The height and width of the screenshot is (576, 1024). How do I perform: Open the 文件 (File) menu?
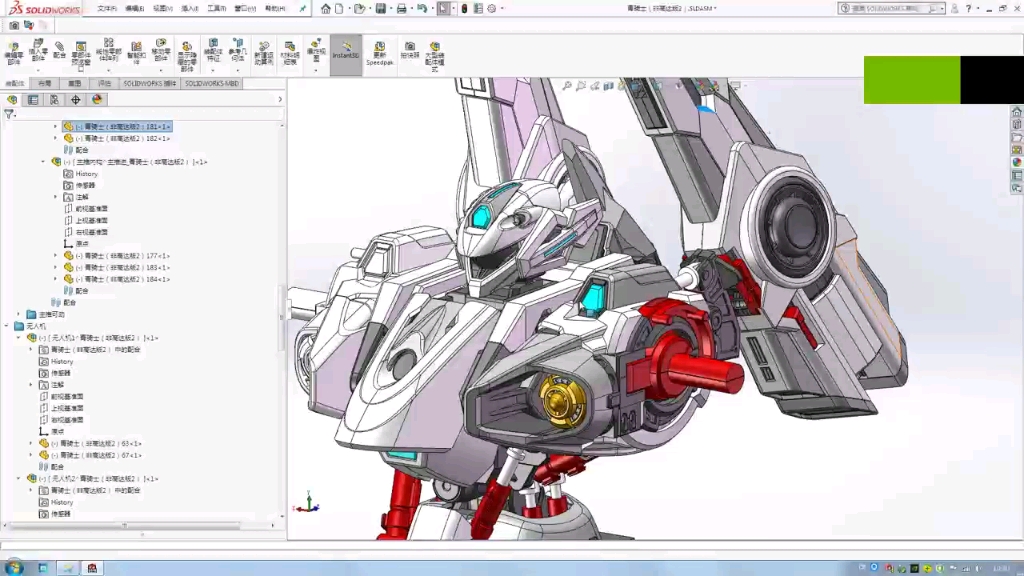[x=106, y=8]
